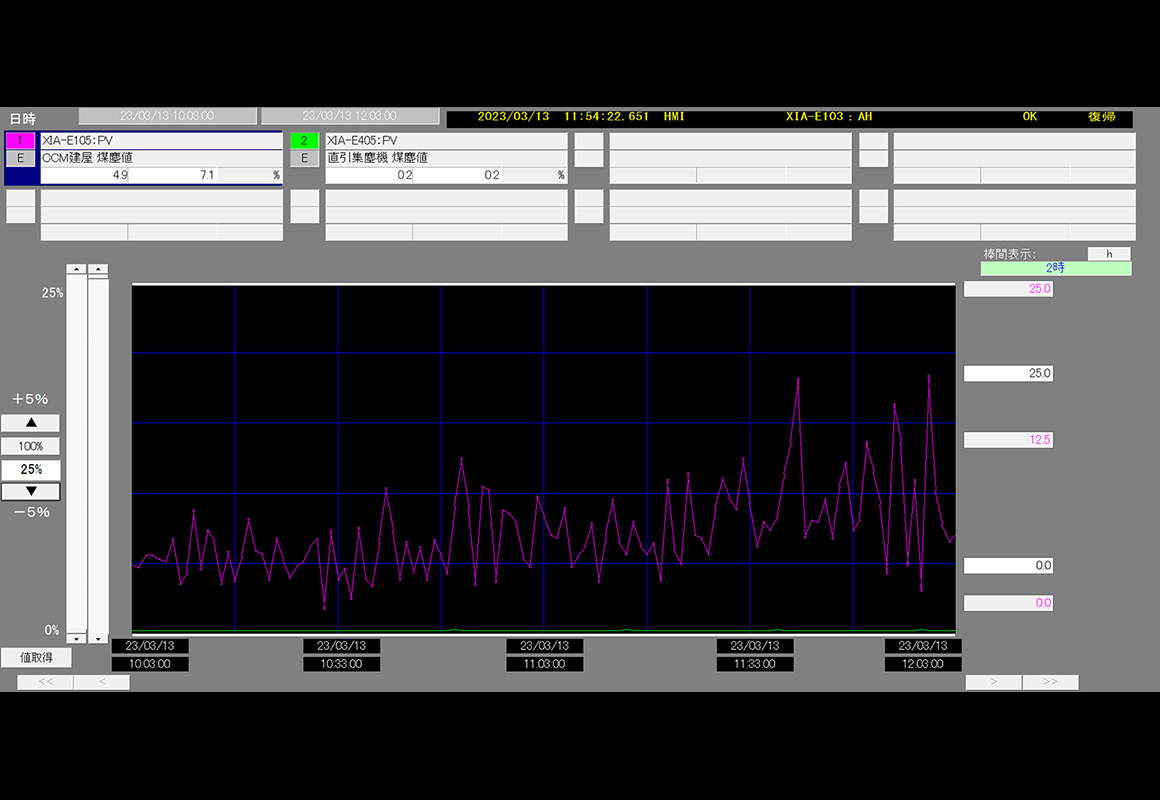Click the E button under pen 2
This screenshot has width=1160, height=800.
tap(304, 158)
